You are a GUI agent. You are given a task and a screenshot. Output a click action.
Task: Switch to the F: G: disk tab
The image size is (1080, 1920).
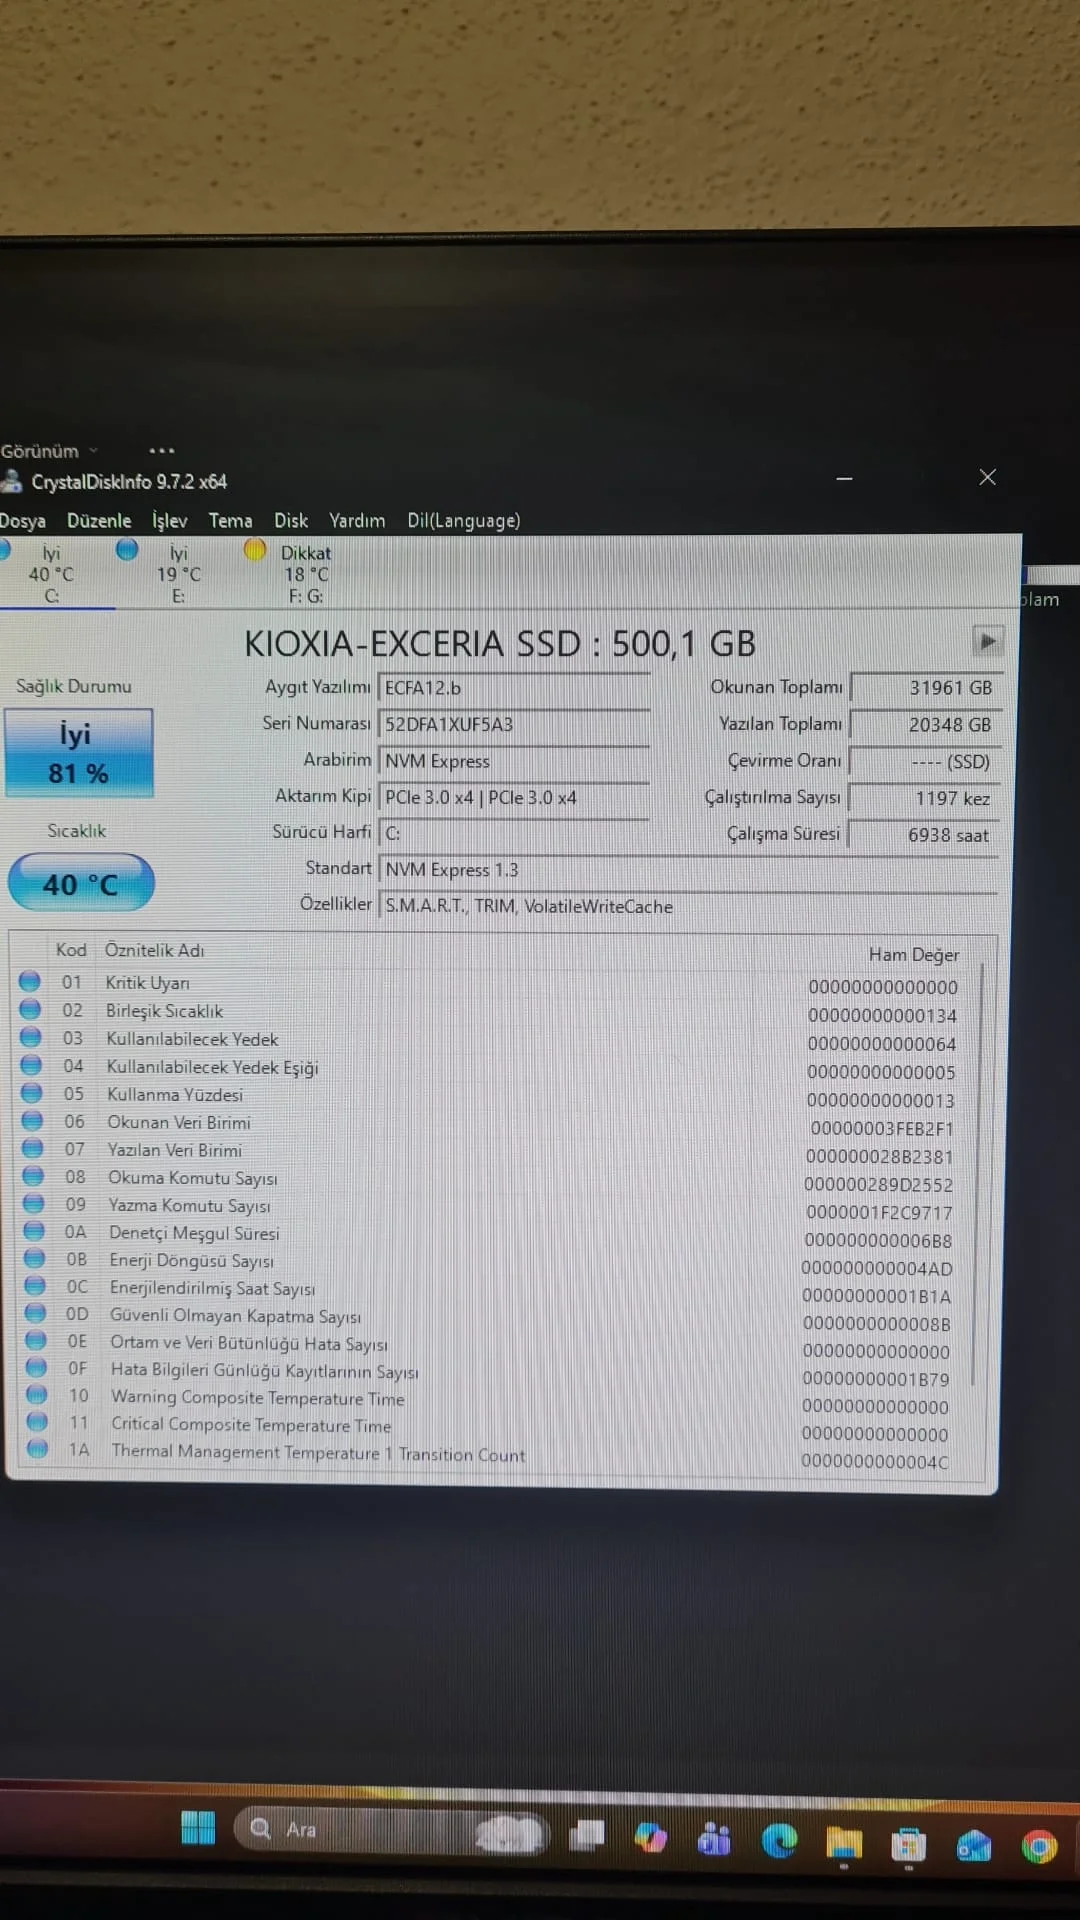click(304, 574)
